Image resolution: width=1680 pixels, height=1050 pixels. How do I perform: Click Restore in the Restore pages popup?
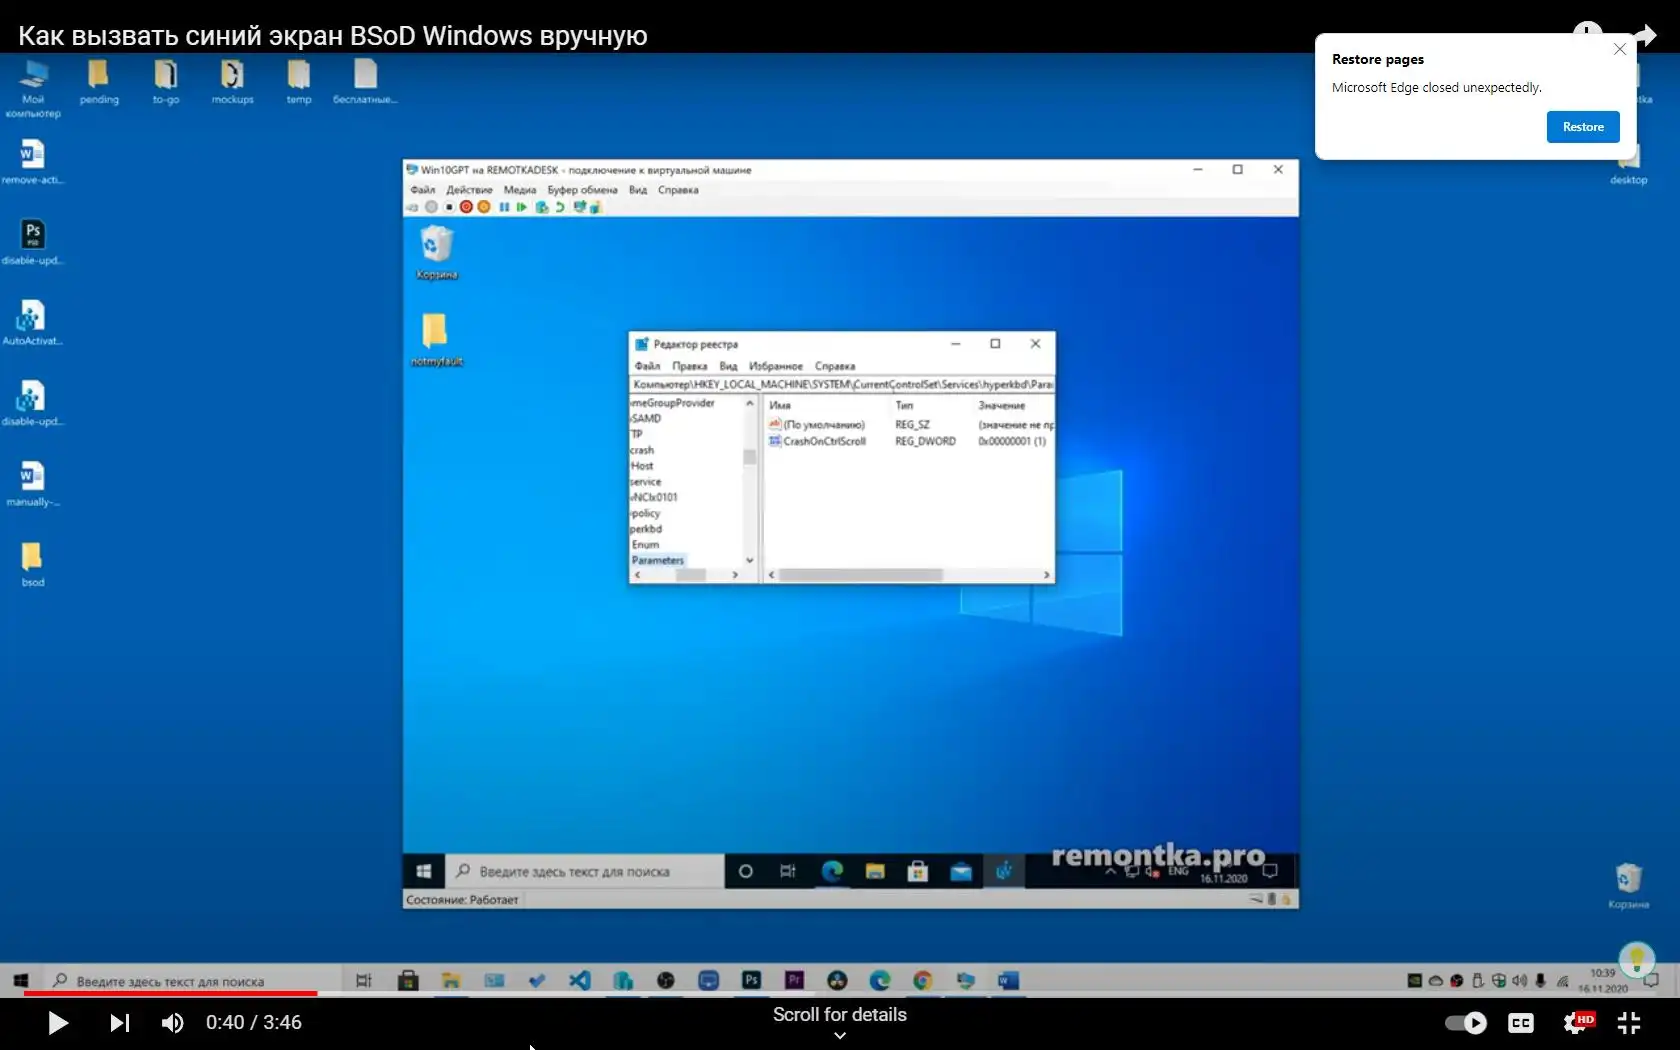[x=1583, y=127]
